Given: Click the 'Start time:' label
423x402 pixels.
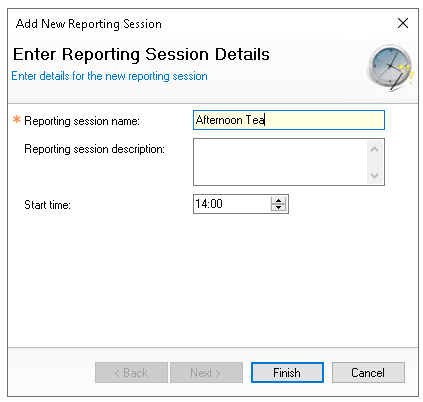Looking at the screenshot, I should (x=47, y=205).
